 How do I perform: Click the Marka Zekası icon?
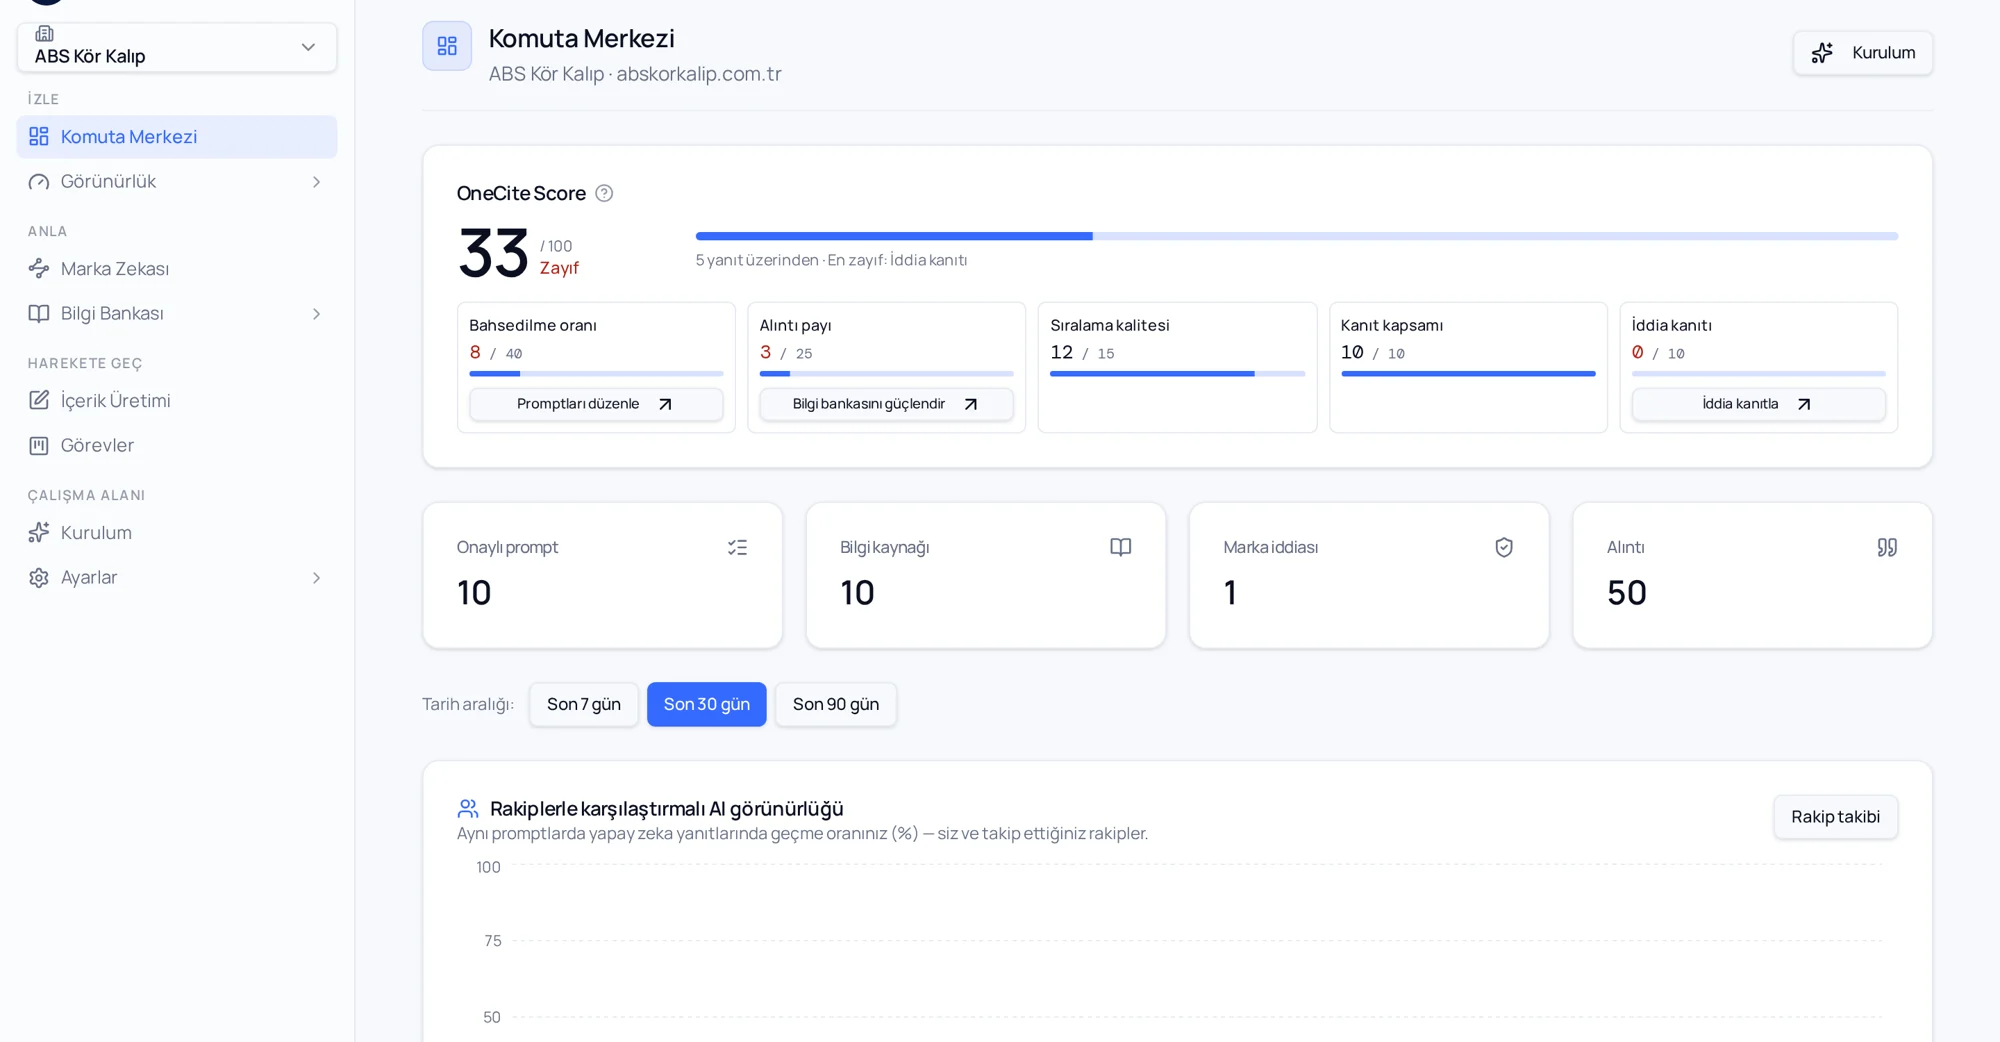coord(39,268)
